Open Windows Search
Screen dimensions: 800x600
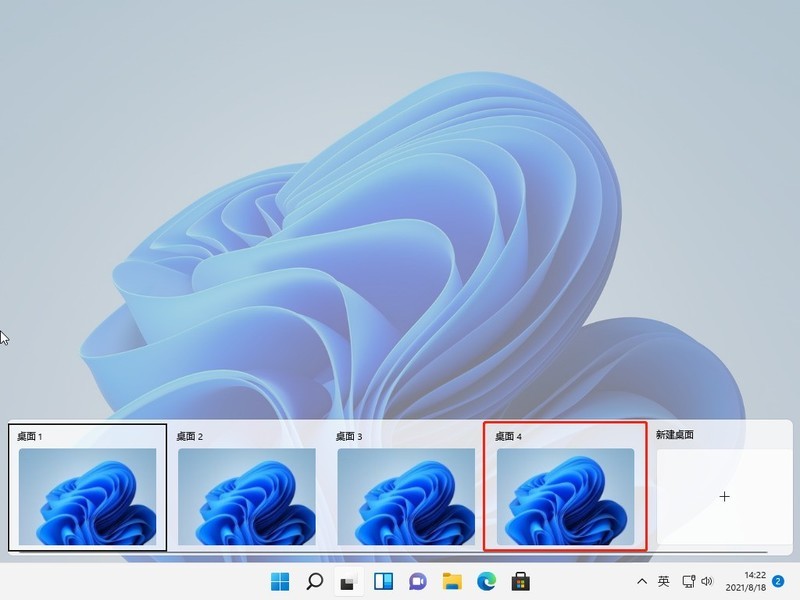coord(312,582)
